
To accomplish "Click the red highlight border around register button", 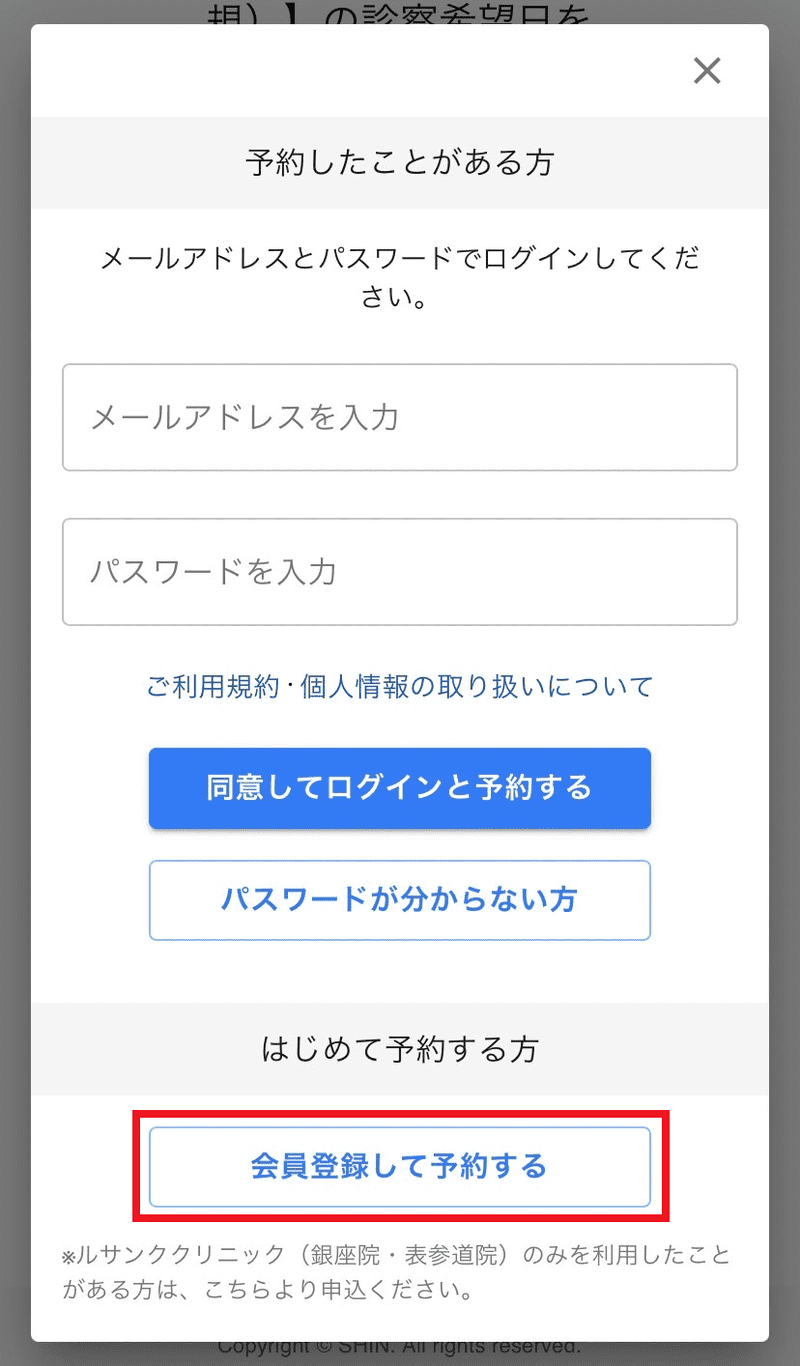I will tap(400, 1114).
